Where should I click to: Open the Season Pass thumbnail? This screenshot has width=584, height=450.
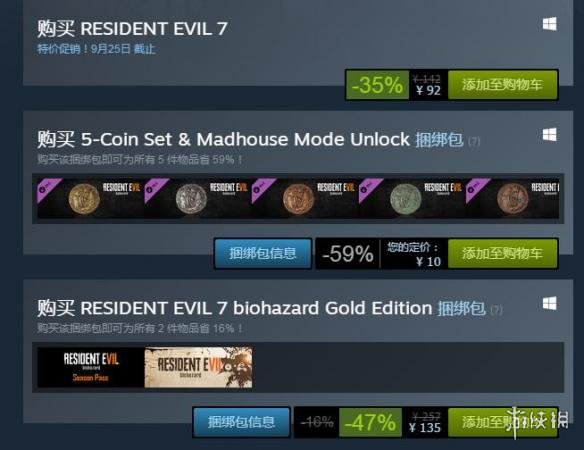pos(91,367)
